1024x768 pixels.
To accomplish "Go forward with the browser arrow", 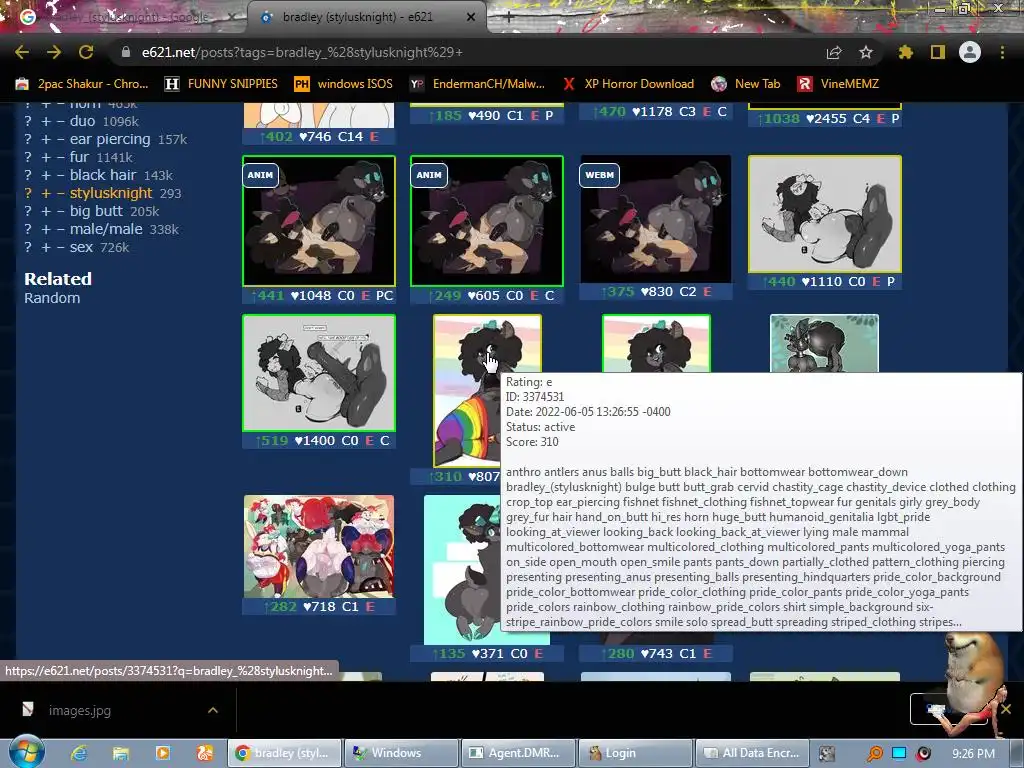I will tap(54, 52).
